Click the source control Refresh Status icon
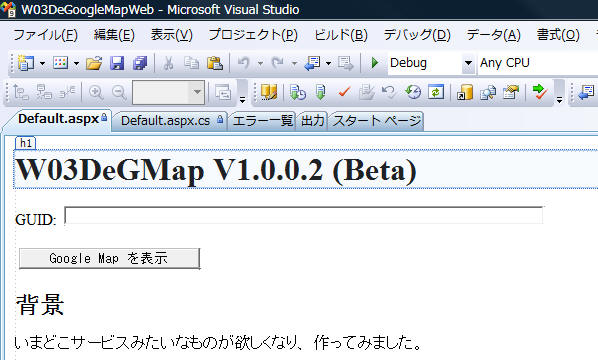Screen dimensions: 598x360 [436, 92]
